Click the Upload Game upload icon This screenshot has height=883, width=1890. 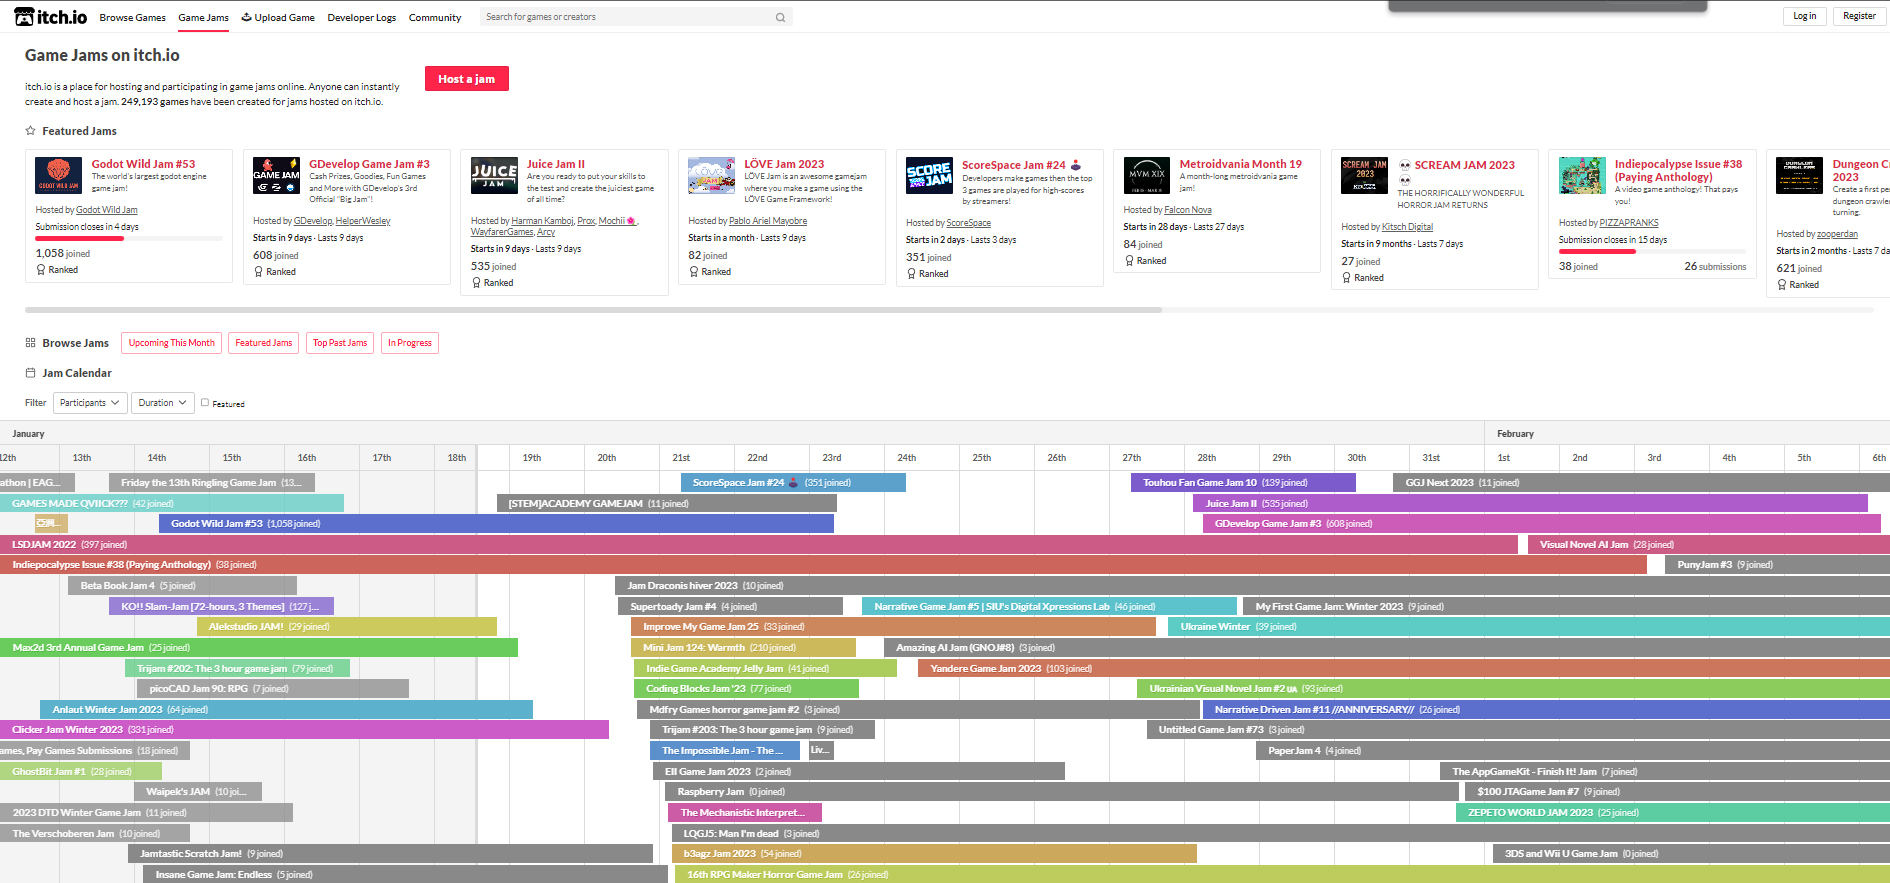tap(247, 17)
